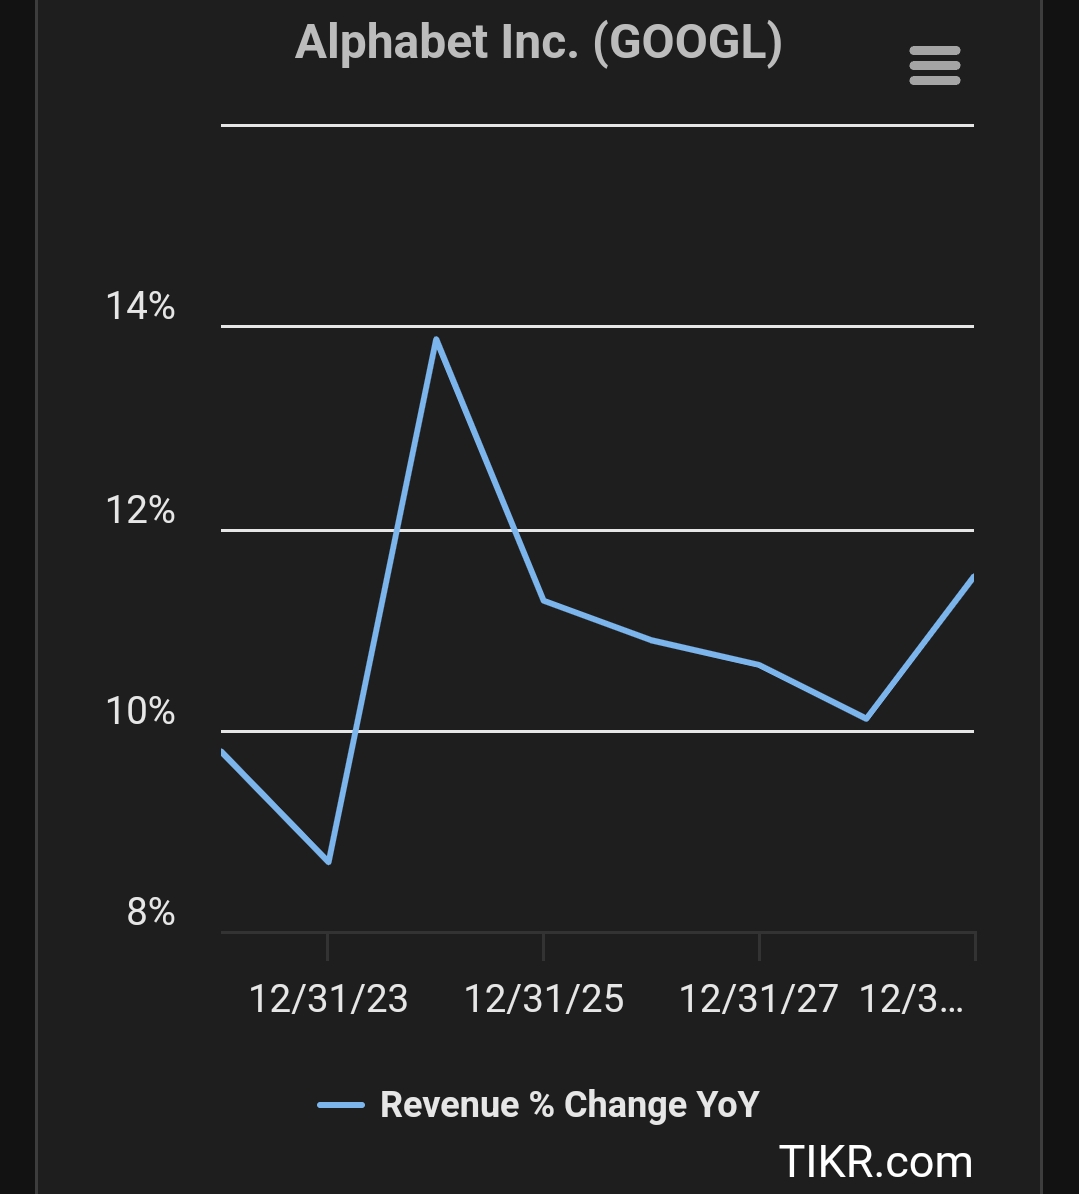Click the peak data point near 14%
Viewport: 1079px width, 1194px height.
tap(436, 339)
